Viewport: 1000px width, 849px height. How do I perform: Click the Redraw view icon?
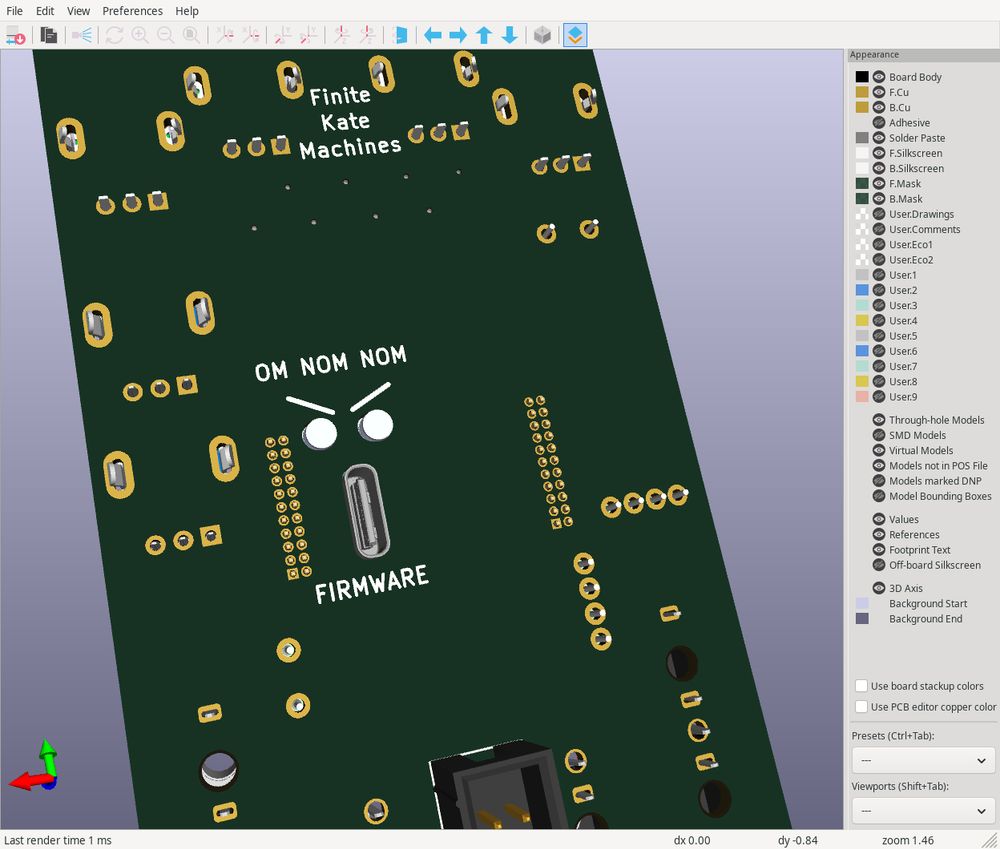[115, 35]
